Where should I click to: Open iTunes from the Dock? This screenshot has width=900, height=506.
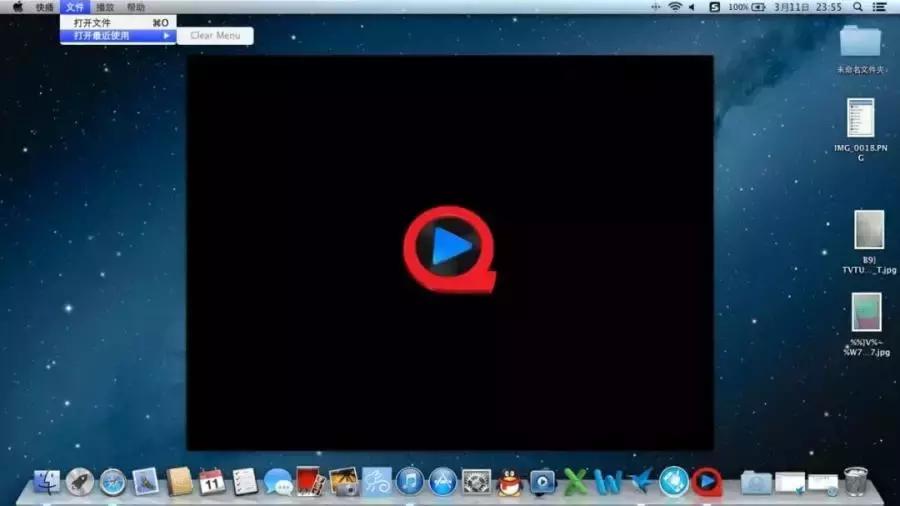tap(410, 481)
